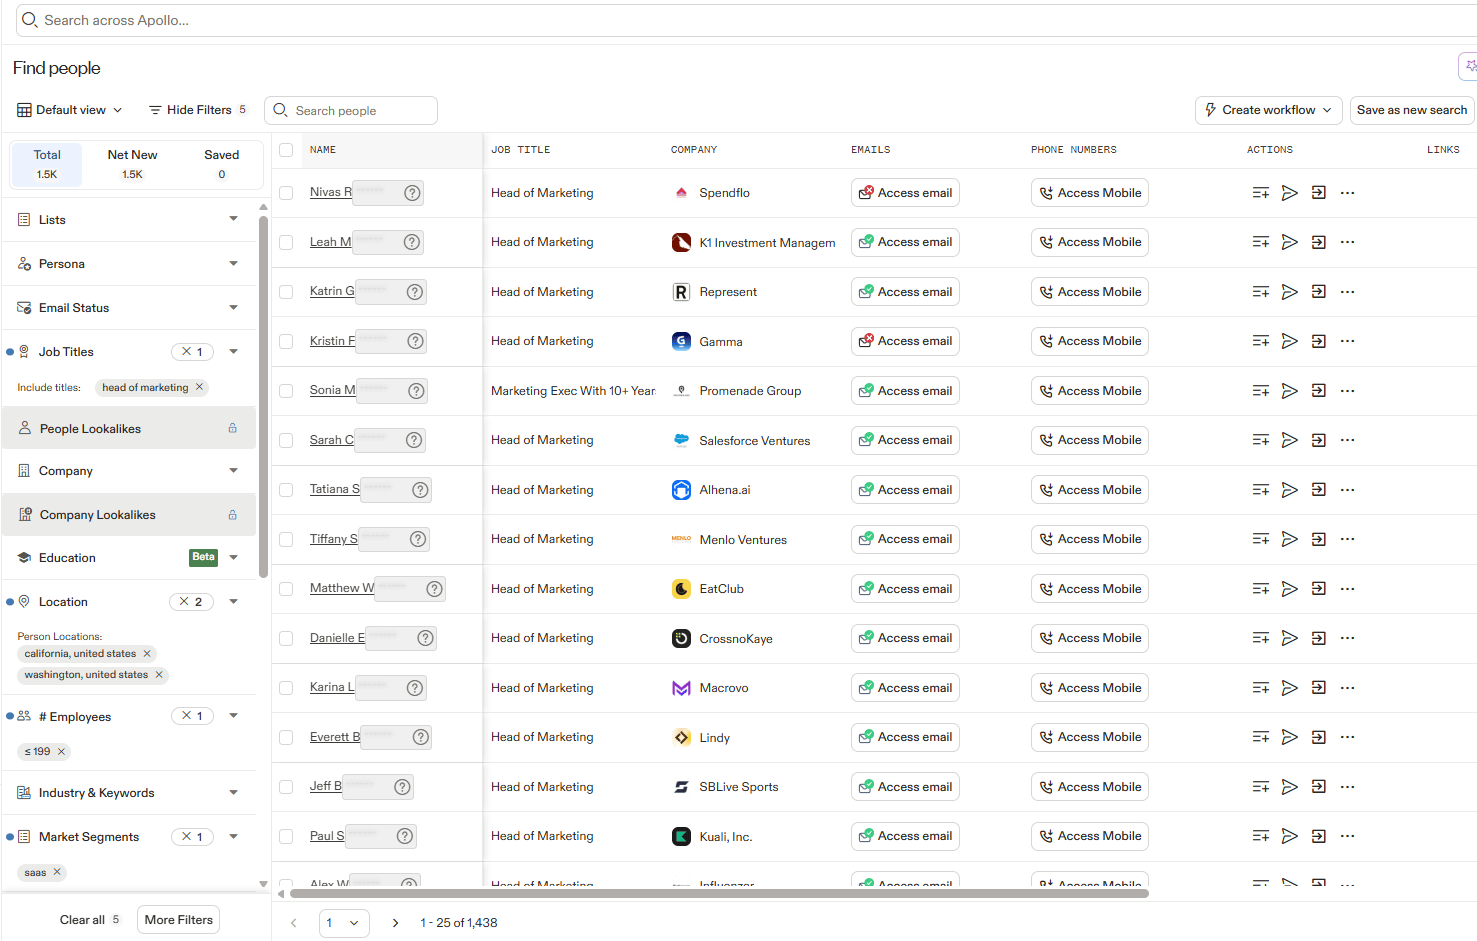This screenshot has width=1477, height=941.
Task: Select the Nivas R row checkbox
Action: [x=286, y=193]
